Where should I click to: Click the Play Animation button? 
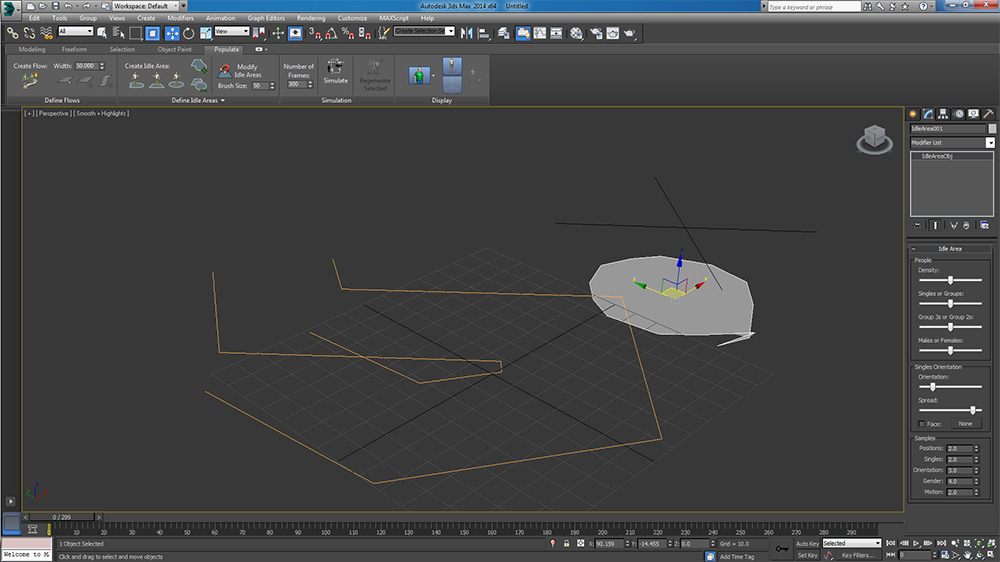(916, 544)
